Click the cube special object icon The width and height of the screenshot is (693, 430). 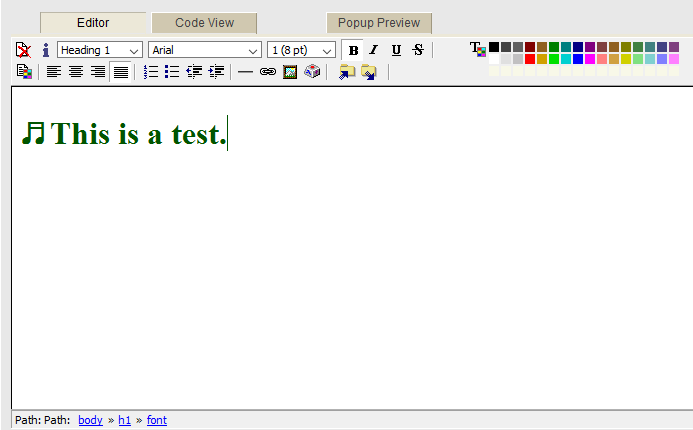(312, 71)
